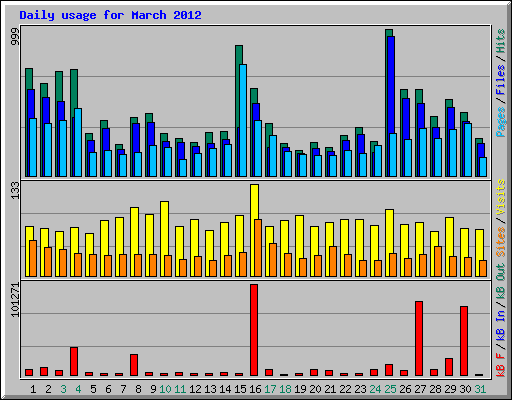Click the 'Daily usage for March 2012' title
512x400 pixels.
[x=110, y=15]
